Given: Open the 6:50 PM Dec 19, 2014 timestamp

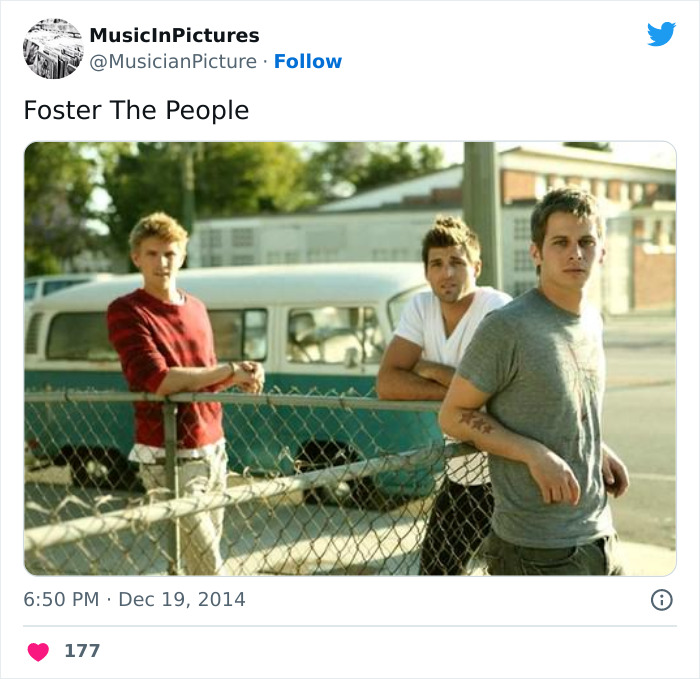Looking at the screenshot, I should pyautogui.click(x=134, y=599).
